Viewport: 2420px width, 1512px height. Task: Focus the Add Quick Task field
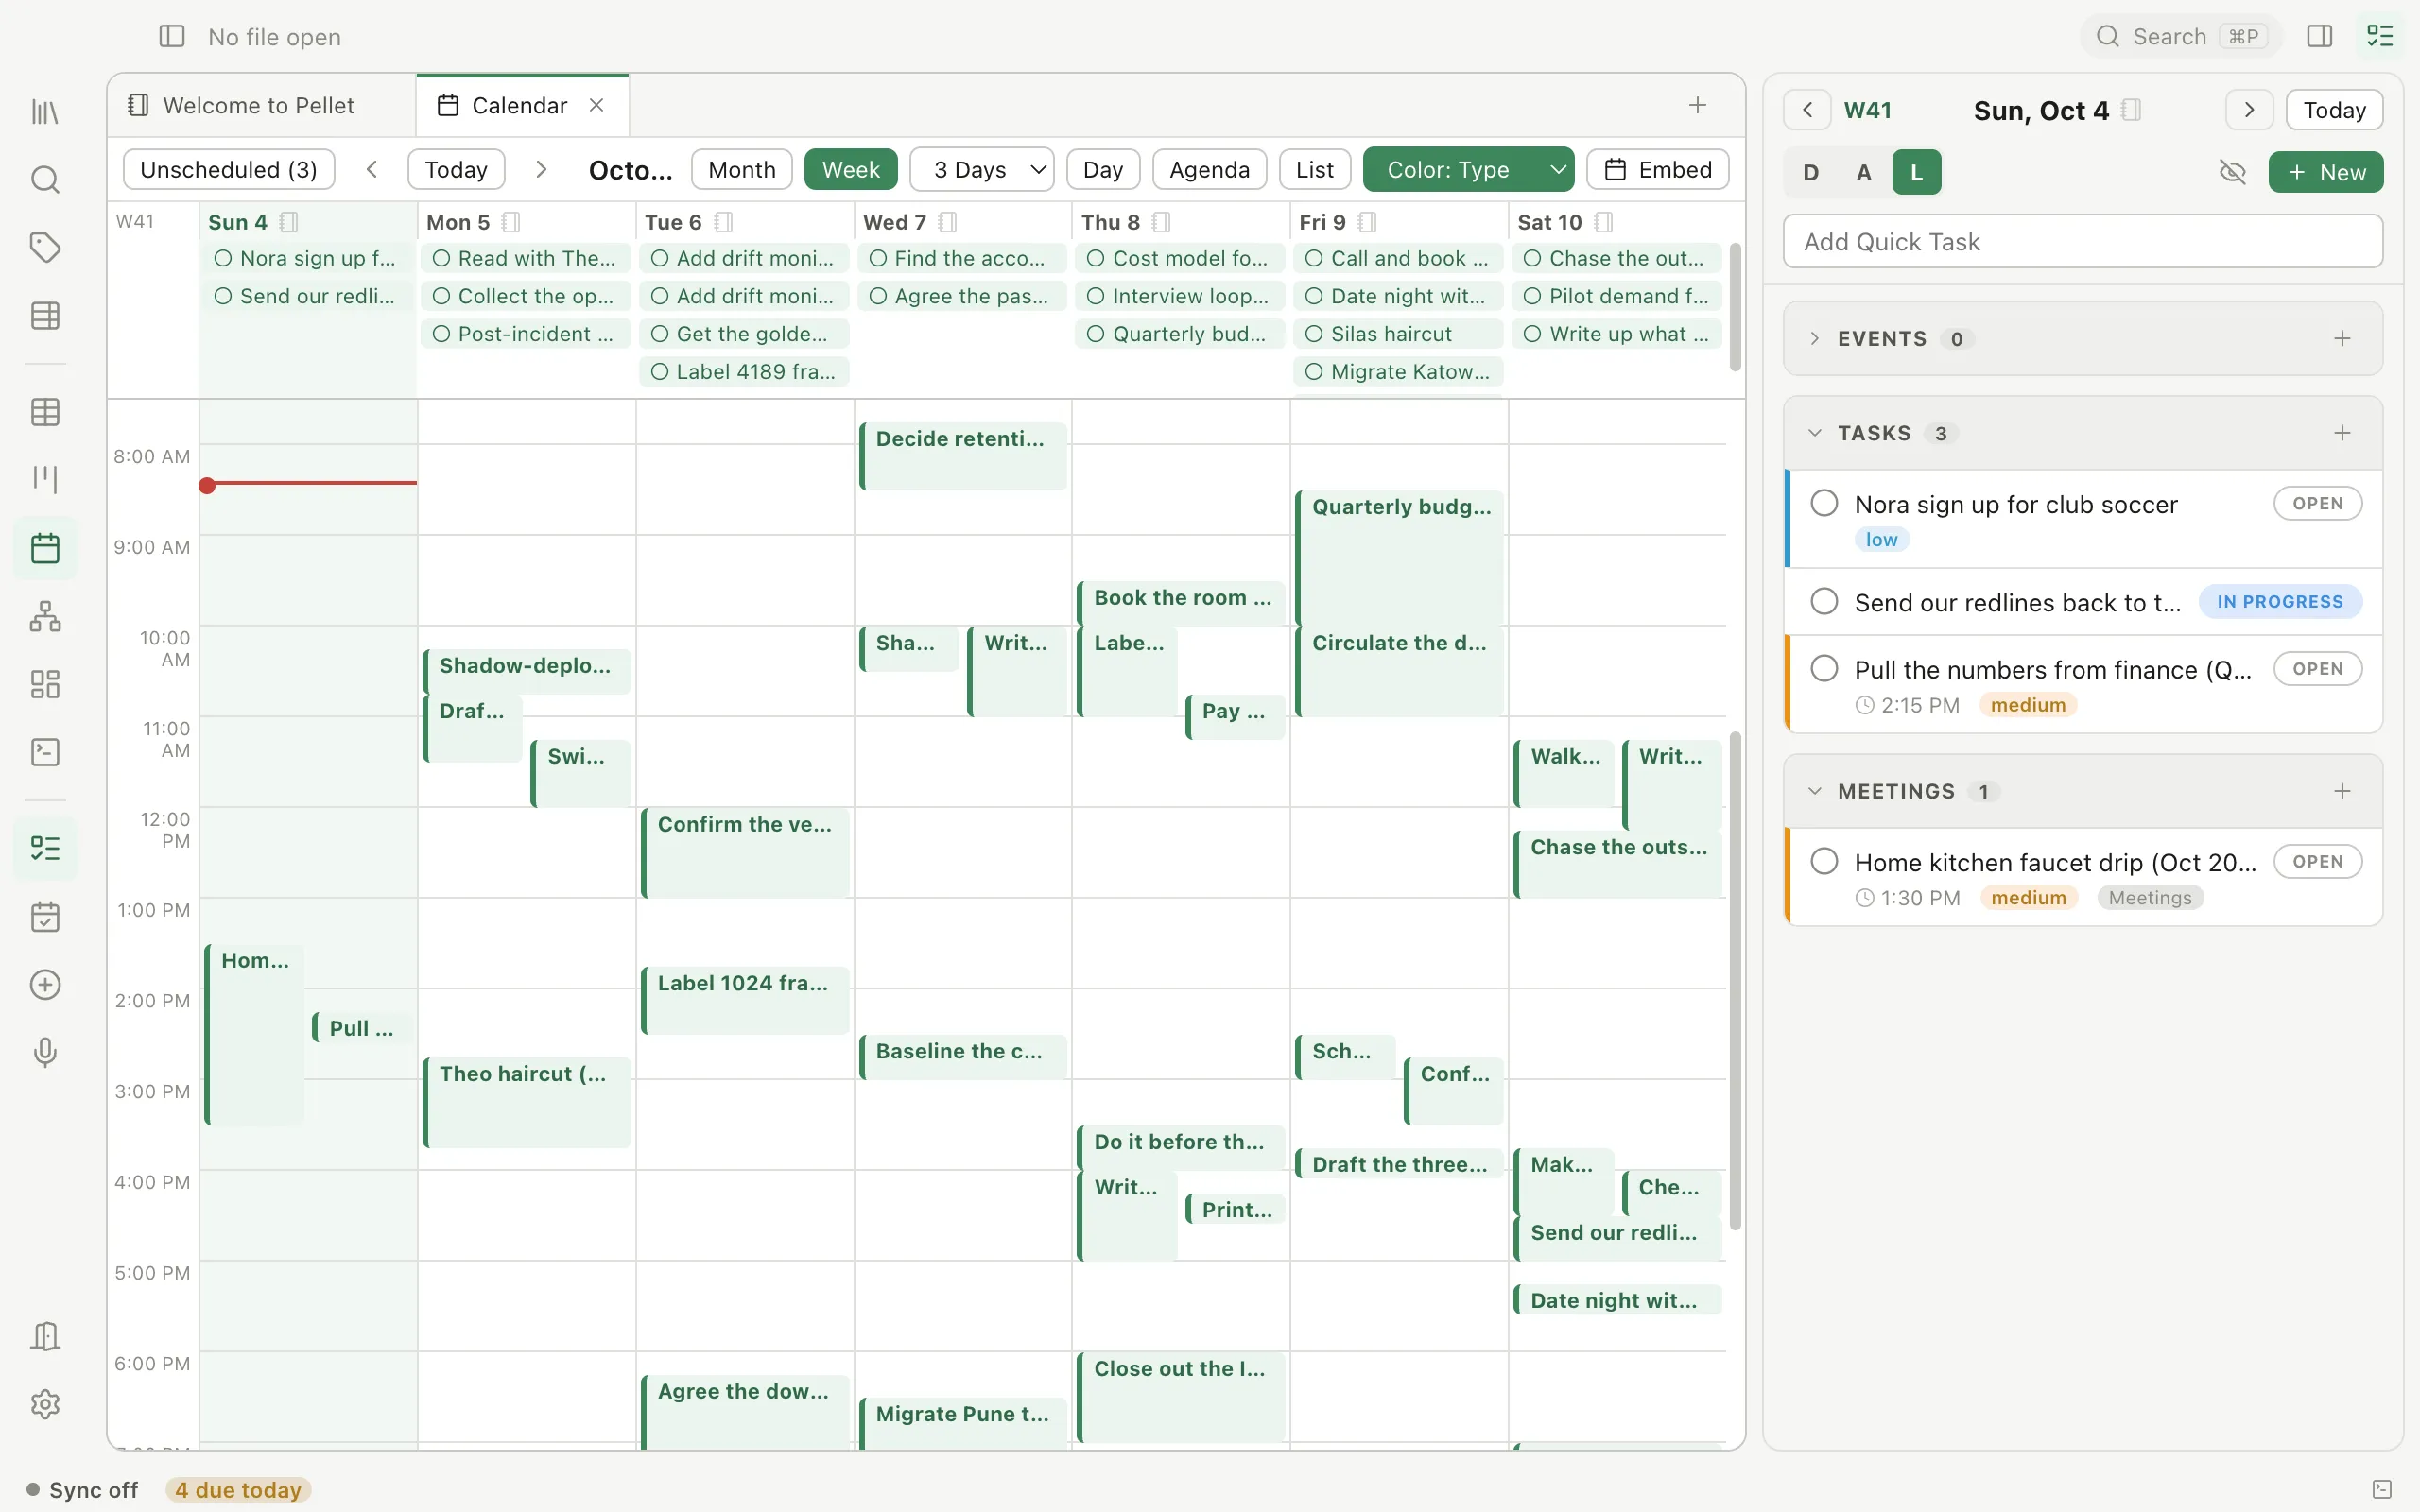[2083, 241]
